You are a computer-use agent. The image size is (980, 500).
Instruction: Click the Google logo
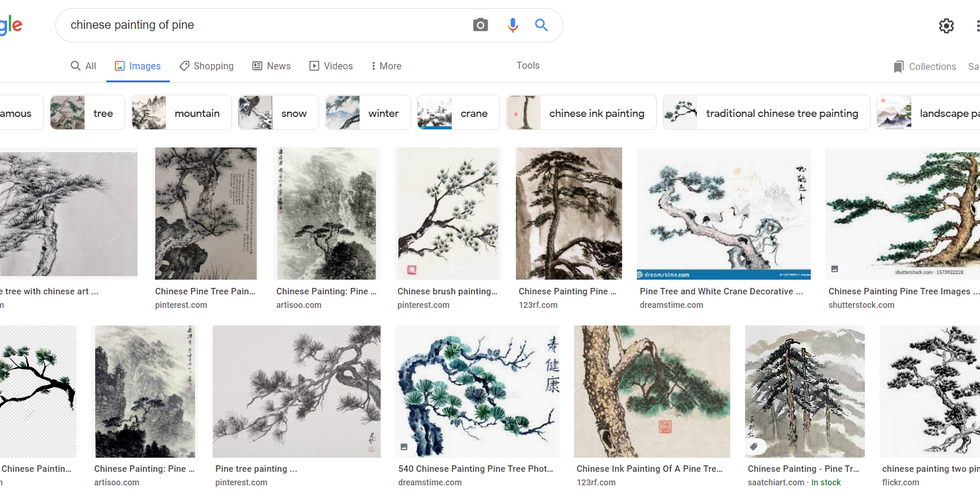pos(11,25)
